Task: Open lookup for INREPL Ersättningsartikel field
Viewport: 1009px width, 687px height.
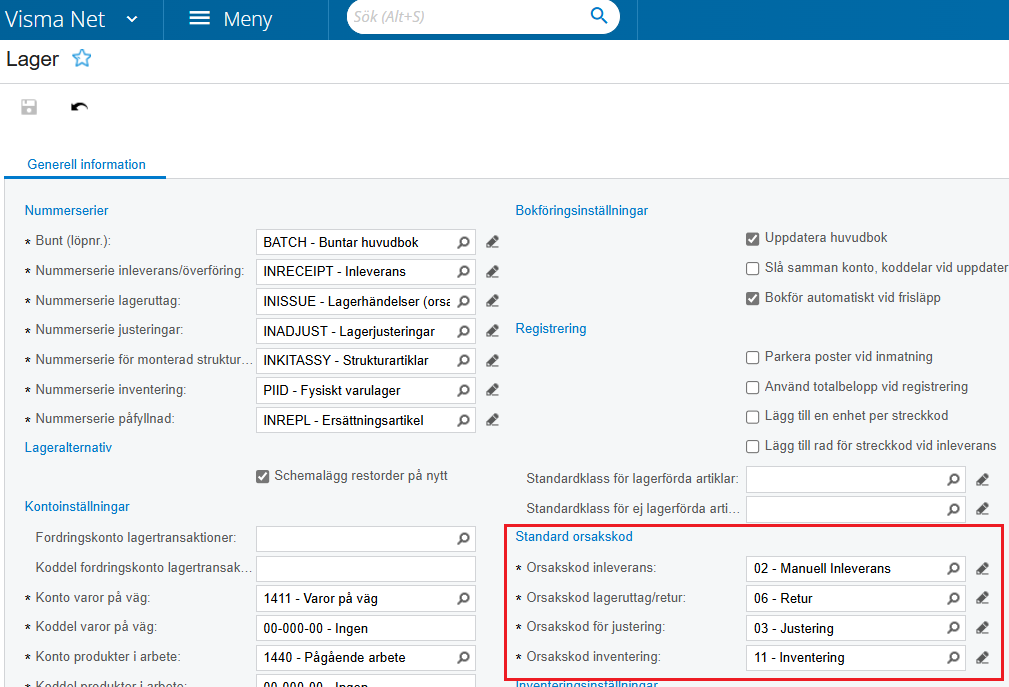Action: [x=463, y=420]
